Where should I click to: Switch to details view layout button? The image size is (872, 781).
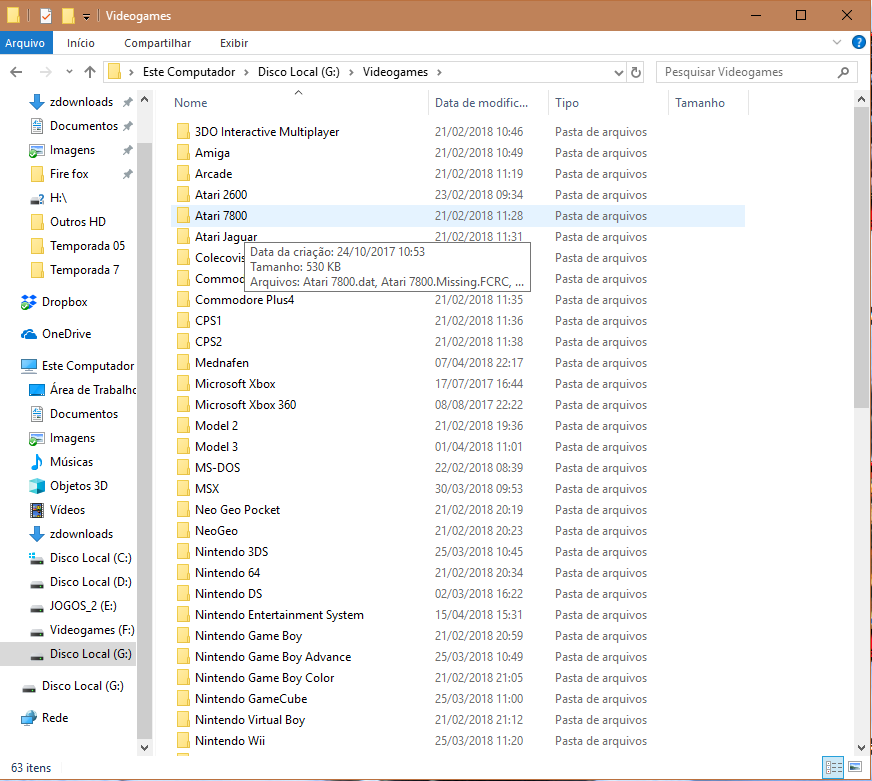(x=833, y=768)
